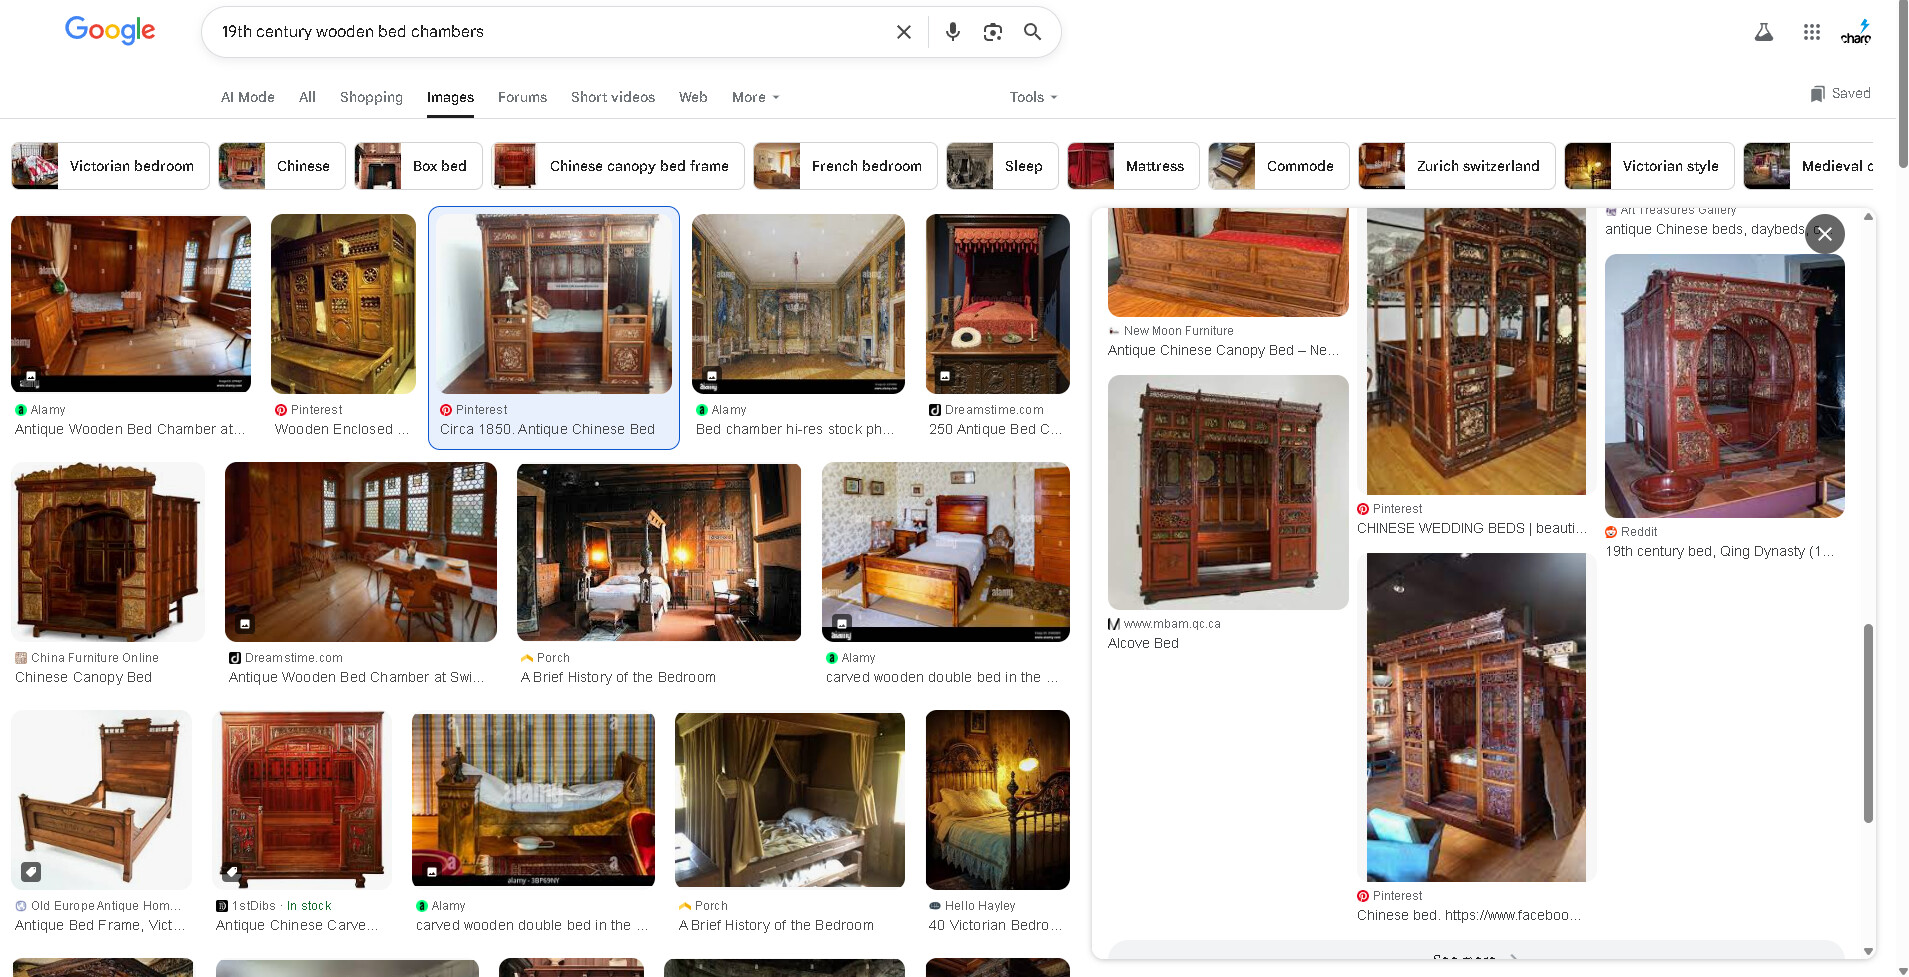Close the image preview side panel
The image size is (1909, 977).
1824,234
